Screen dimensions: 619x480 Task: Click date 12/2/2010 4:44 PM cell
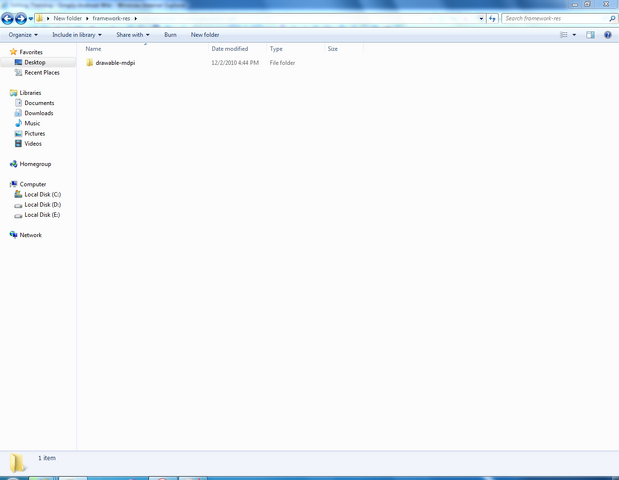pyautogui.click(x=235, y=63)
